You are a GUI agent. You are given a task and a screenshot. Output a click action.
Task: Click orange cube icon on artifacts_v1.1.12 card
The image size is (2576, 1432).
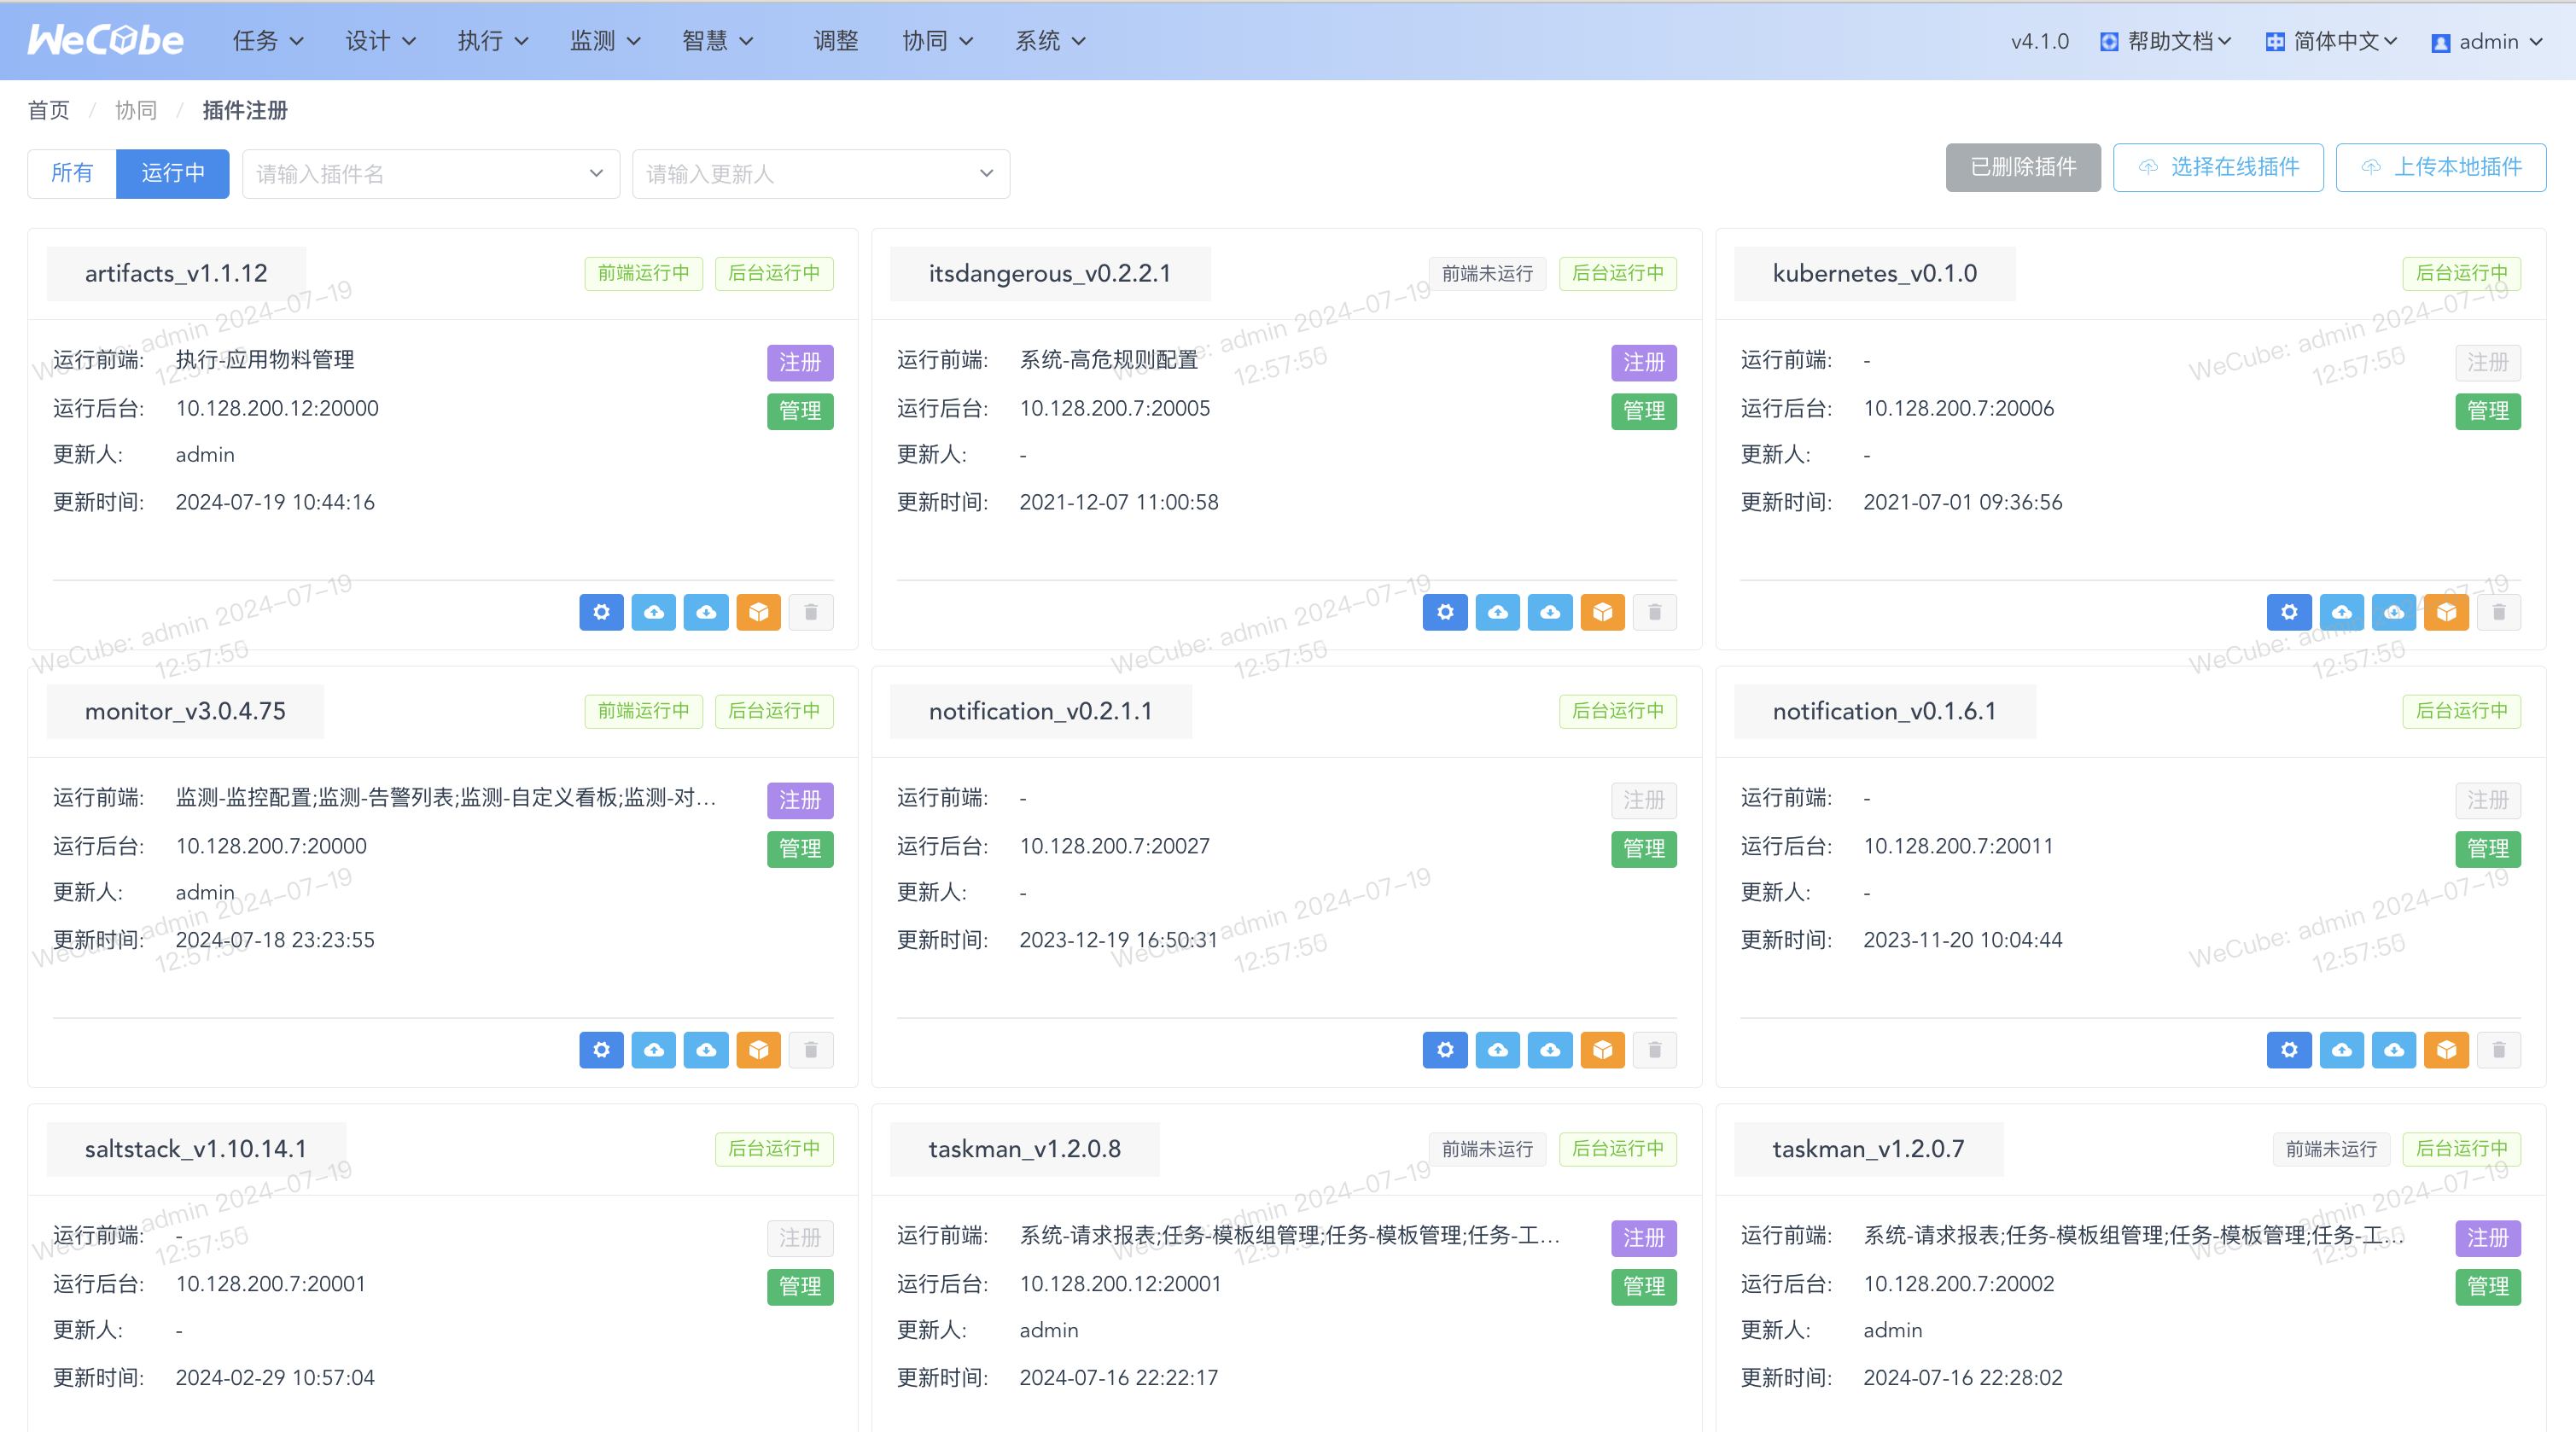click(x=759, y=612)
